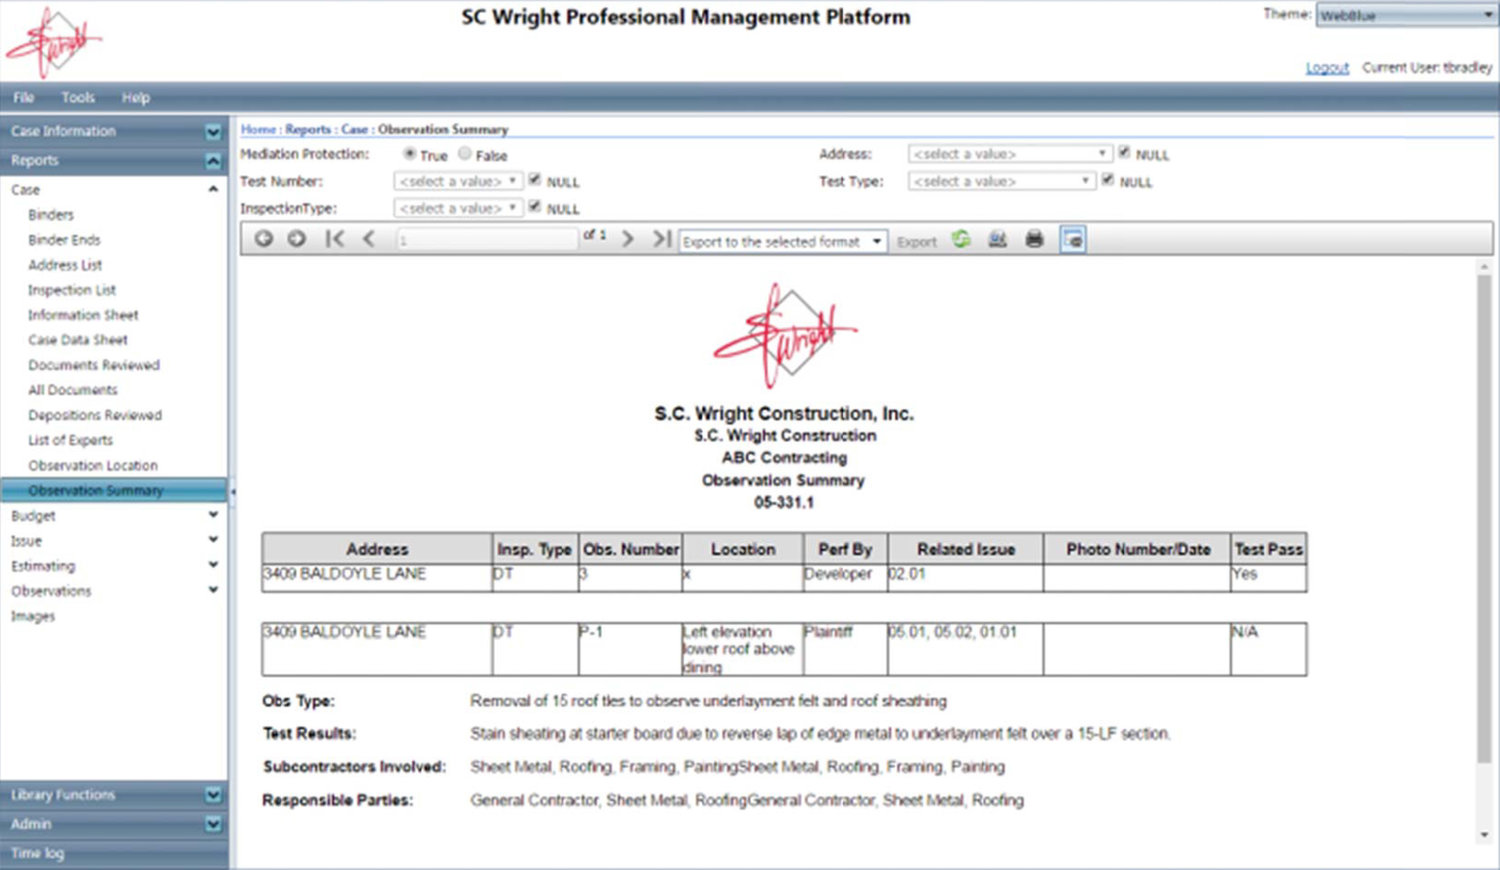This screenshot has height=870, width=1500.
Task: Open the Theme WebBlue dropdown
Action: (x=1406, y=15)
